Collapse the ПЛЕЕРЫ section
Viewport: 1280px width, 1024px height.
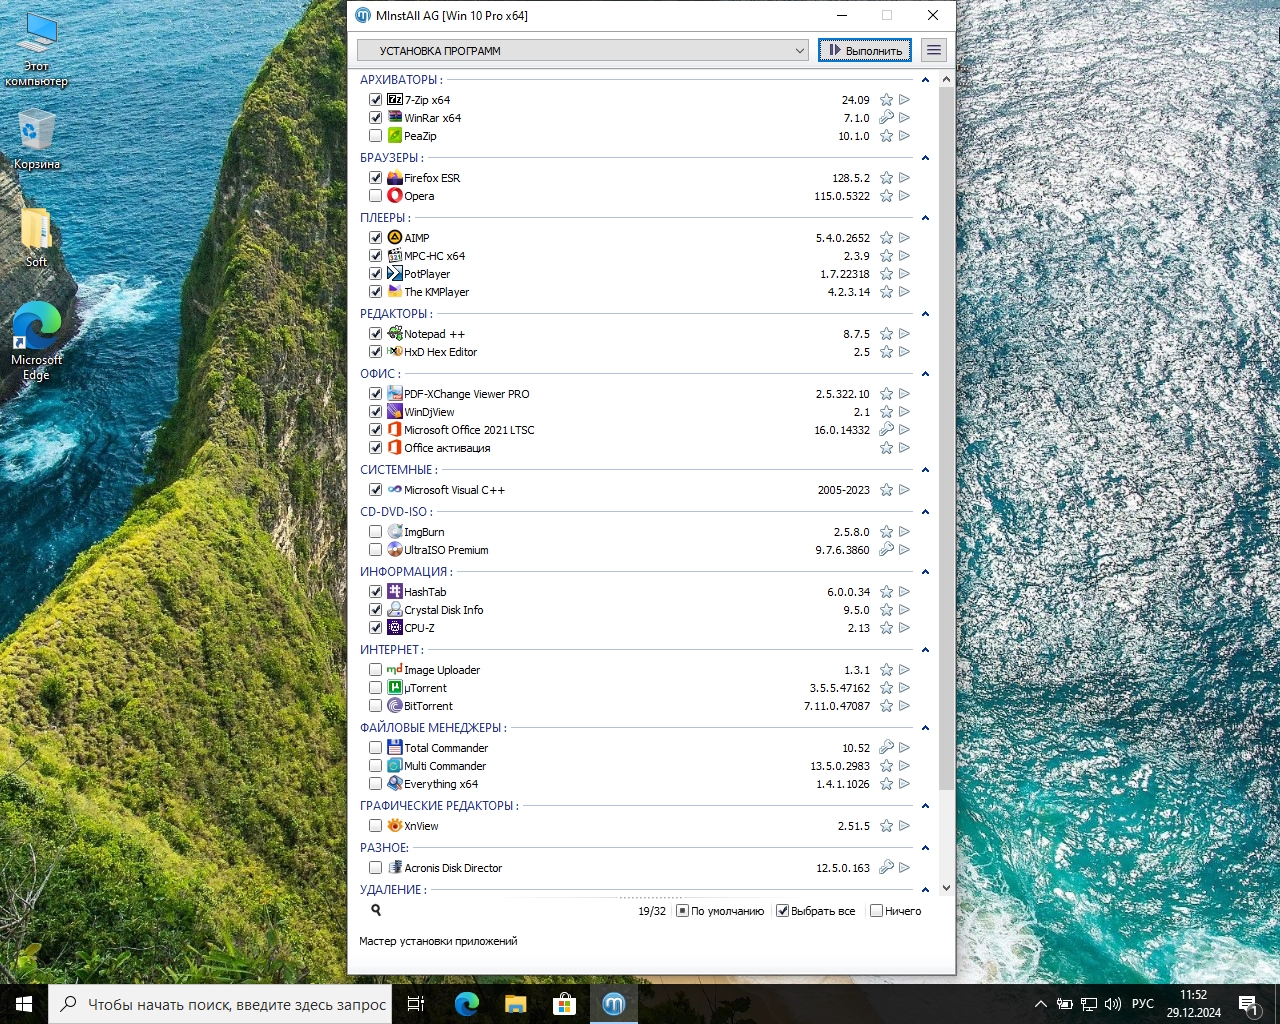pyautogui.click(x=925, y=218)
